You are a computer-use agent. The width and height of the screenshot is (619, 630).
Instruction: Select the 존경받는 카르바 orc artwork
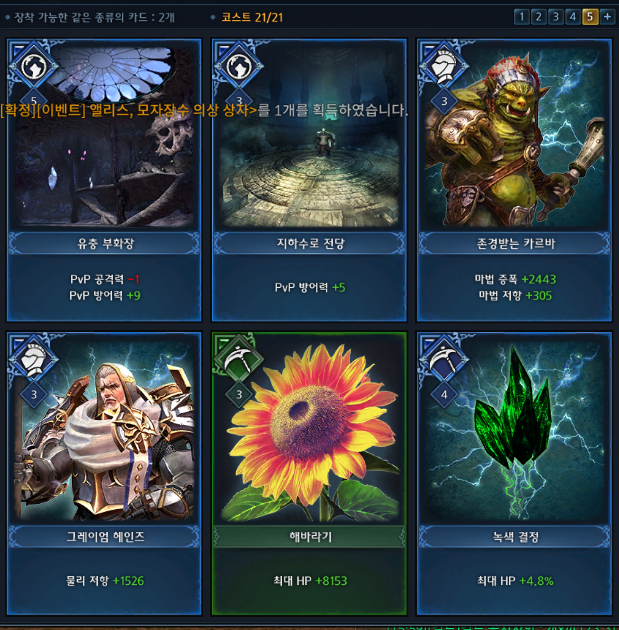pos(514,137)
